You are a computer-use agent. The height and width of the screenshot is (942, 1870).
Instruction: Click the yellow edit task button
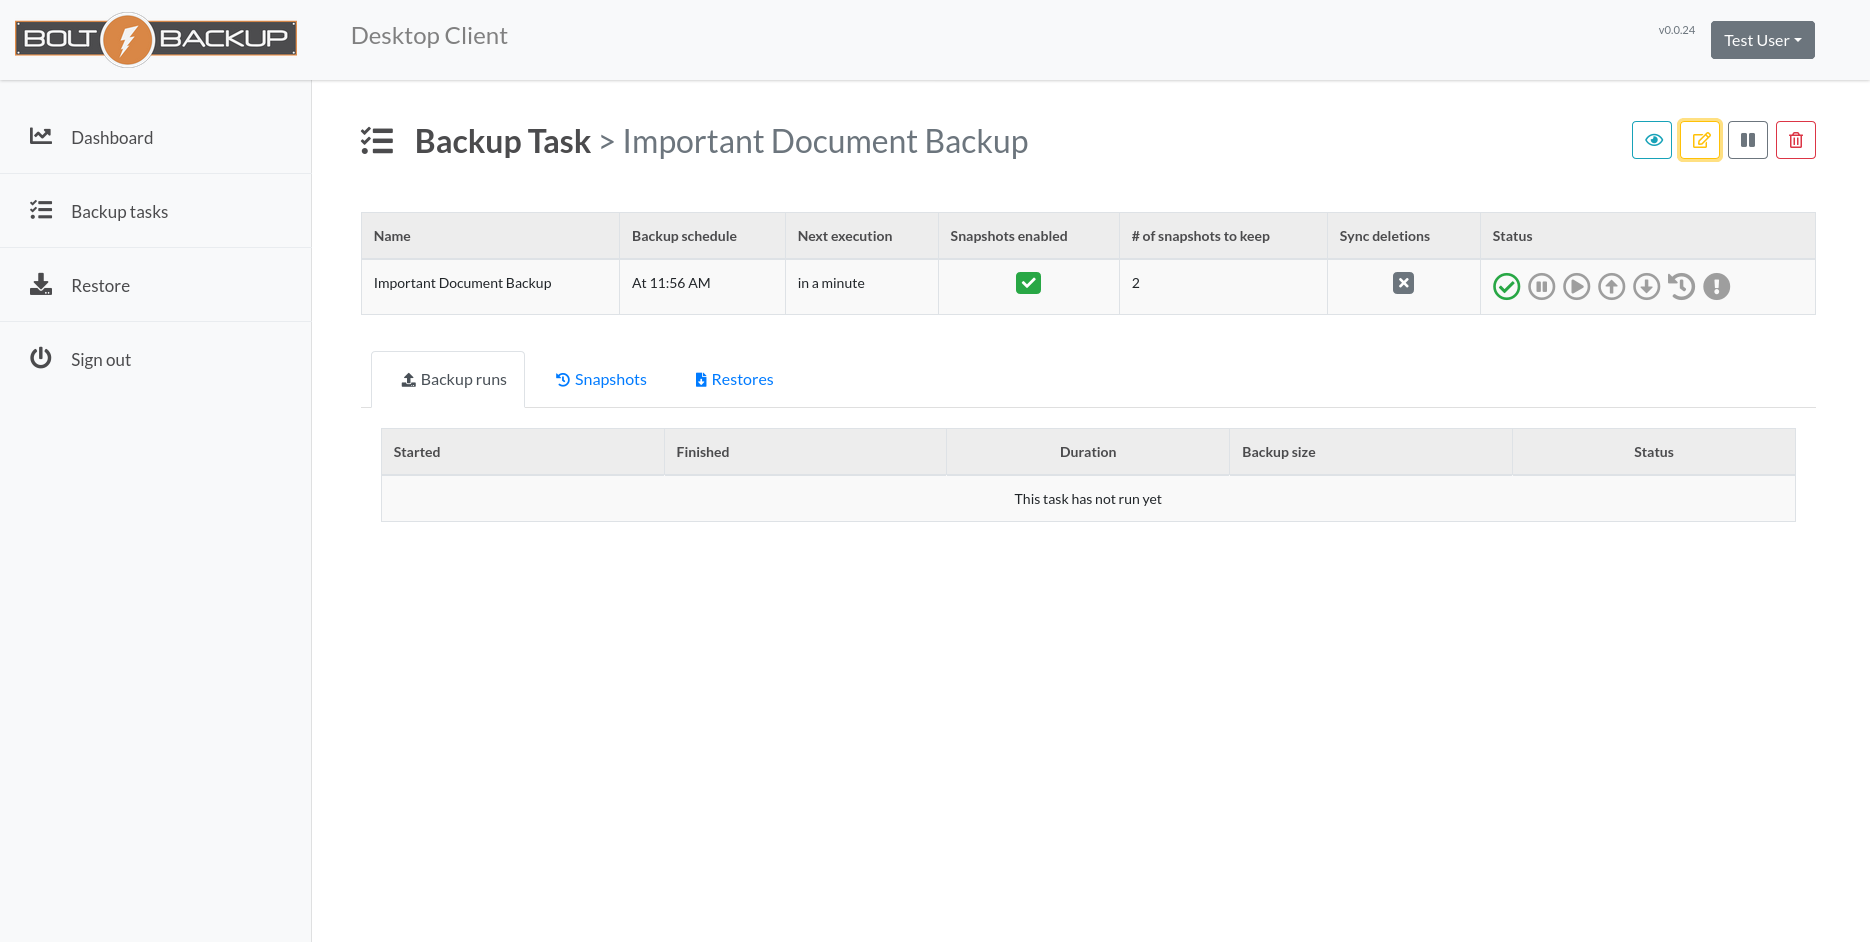coord(1699,140)
